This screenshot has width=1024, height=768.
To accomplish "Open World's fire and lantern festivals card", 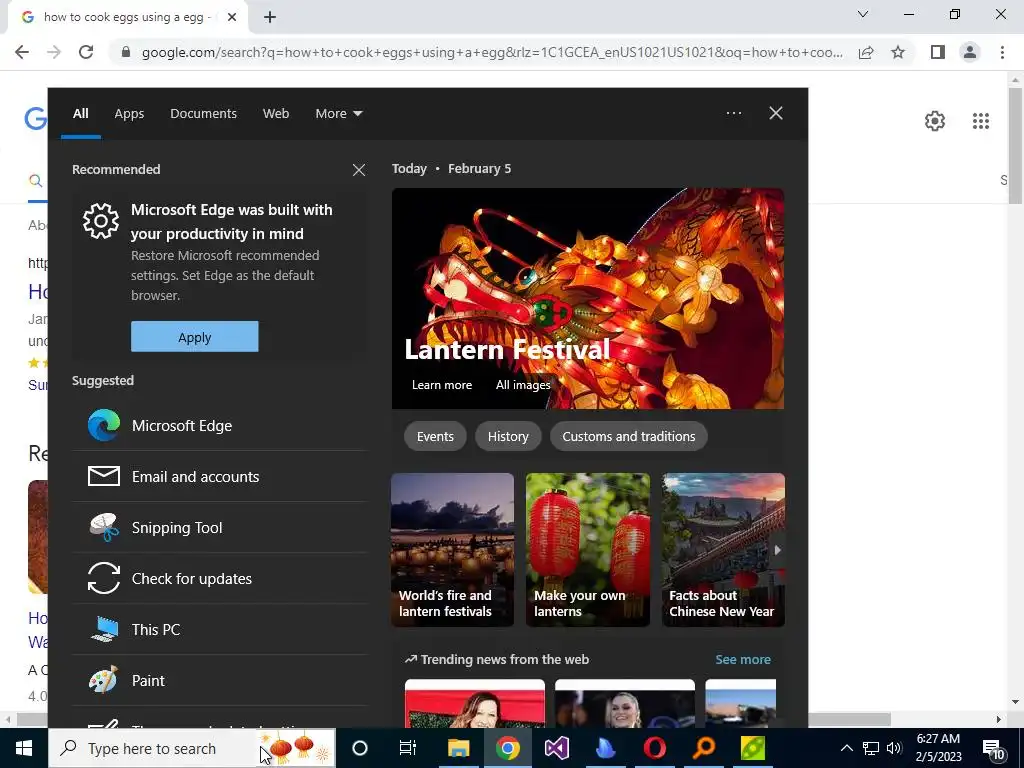I will (453, 550).
